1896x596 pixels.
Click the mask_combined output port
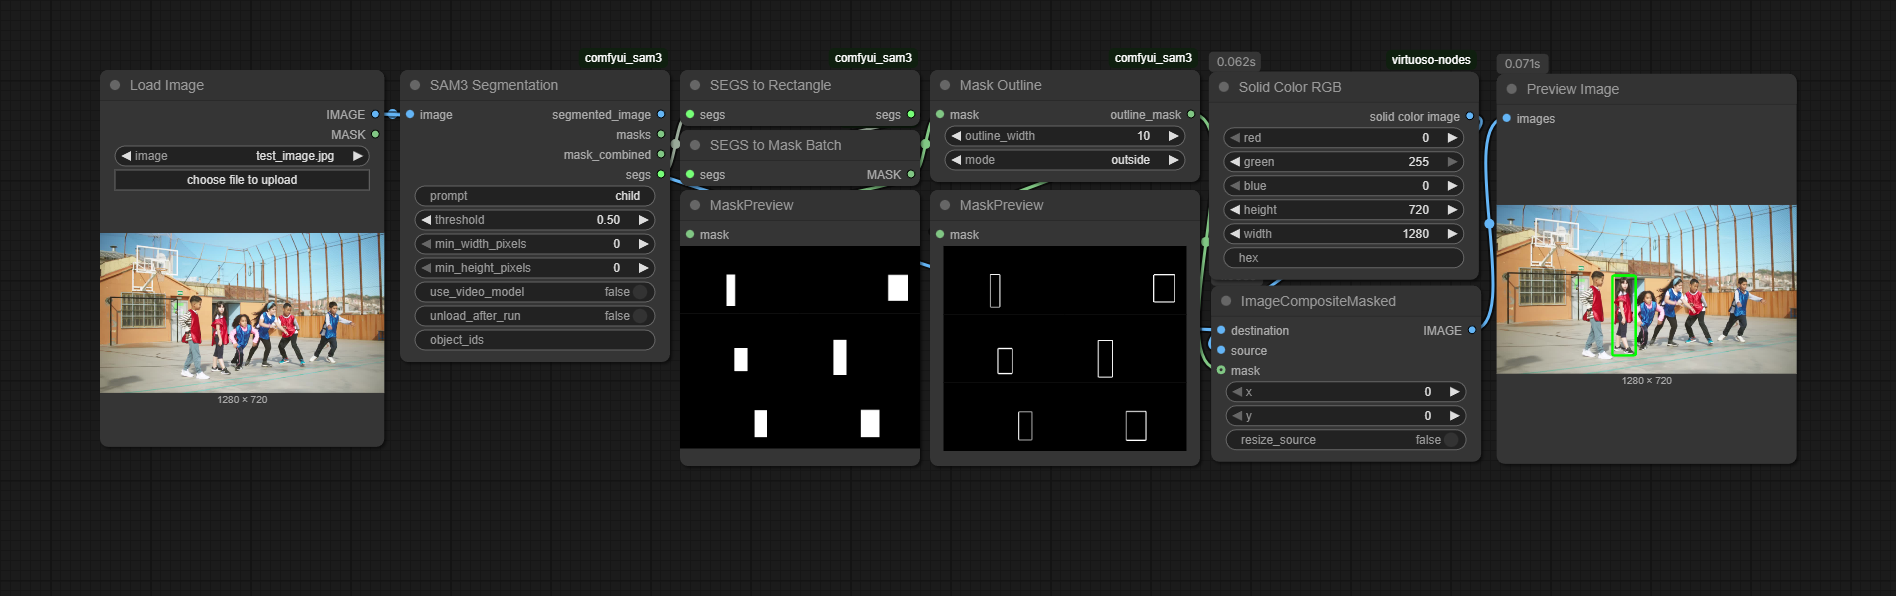[661, 154]
